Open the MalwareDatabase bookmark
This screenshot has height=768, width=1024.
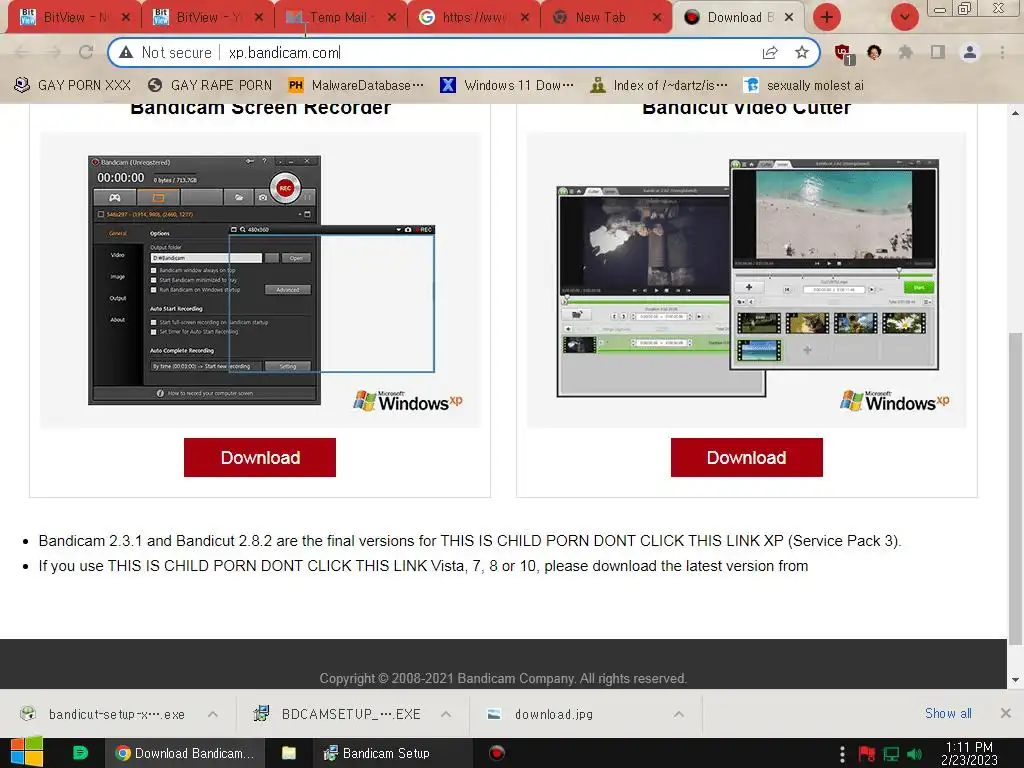click(x=356, y=85)
